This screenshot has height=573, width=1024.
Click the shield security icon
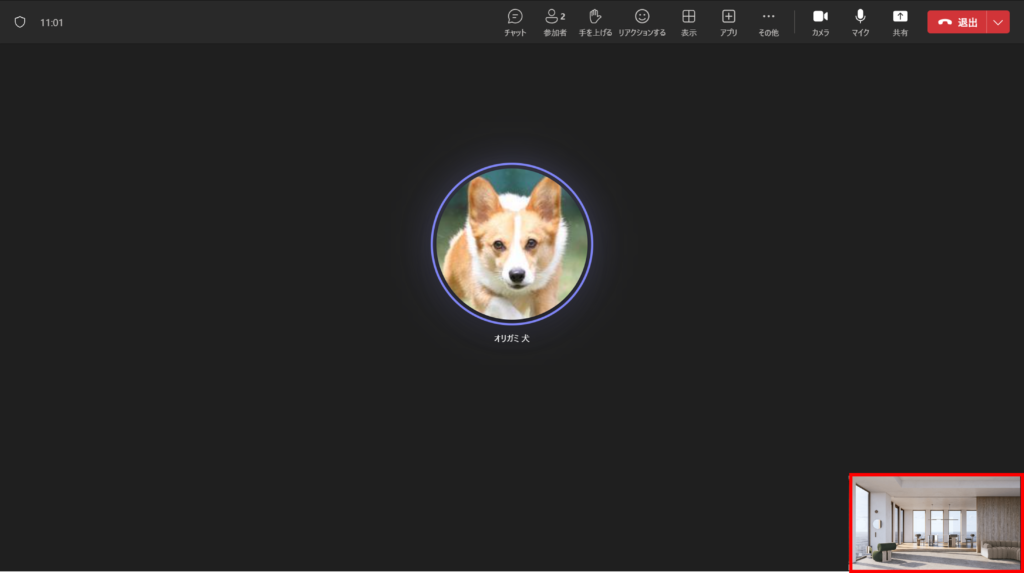pos(19,21)
